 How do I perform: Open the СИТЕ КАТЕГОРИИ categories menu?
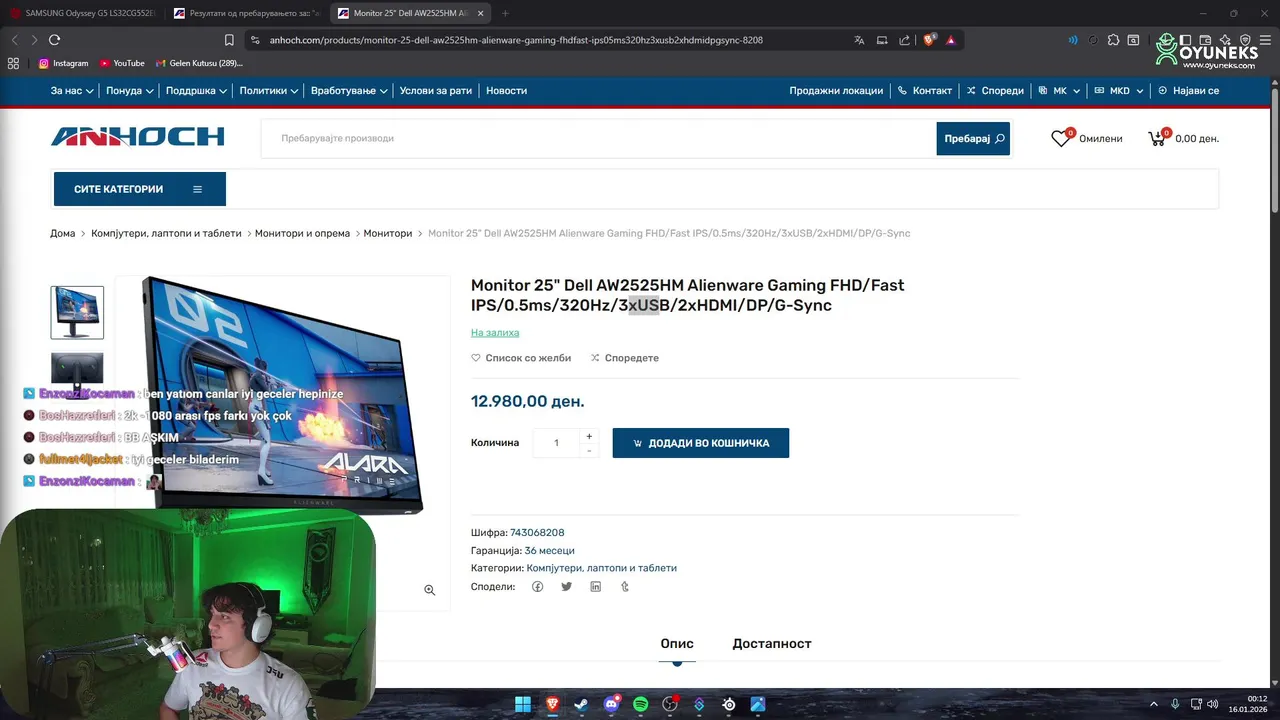coord(139,189)
